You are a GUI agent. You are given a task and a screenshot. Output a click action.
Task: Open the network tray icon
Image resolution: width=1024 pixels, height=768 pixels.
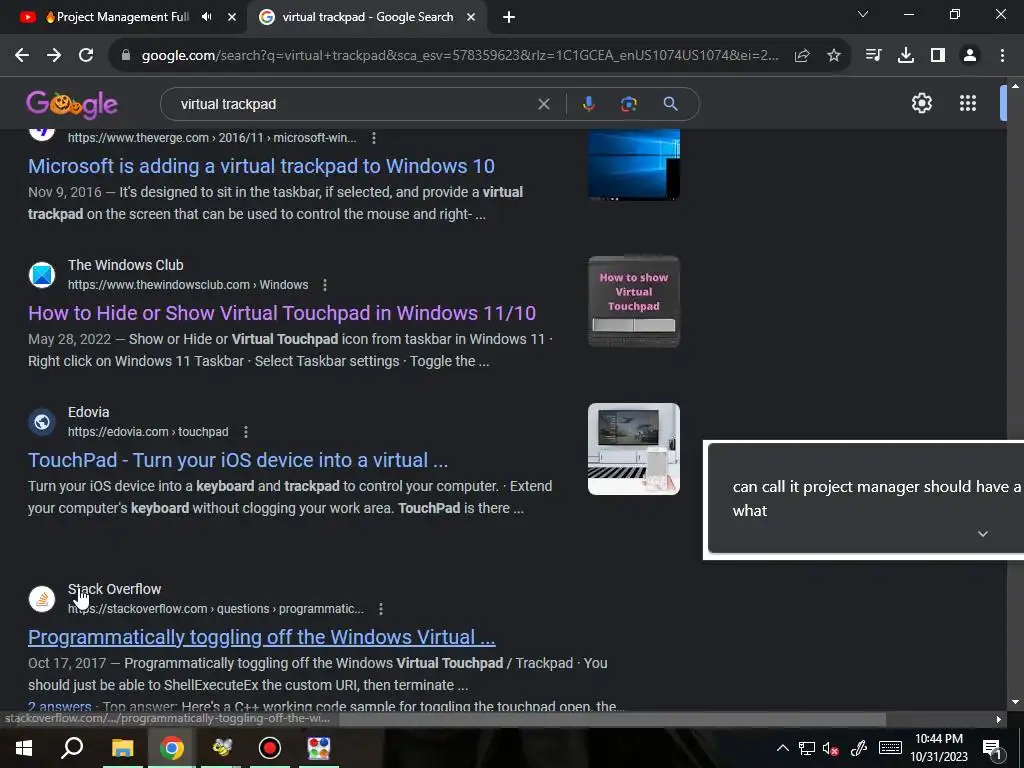pyautogui.click(x=807, y=748)
